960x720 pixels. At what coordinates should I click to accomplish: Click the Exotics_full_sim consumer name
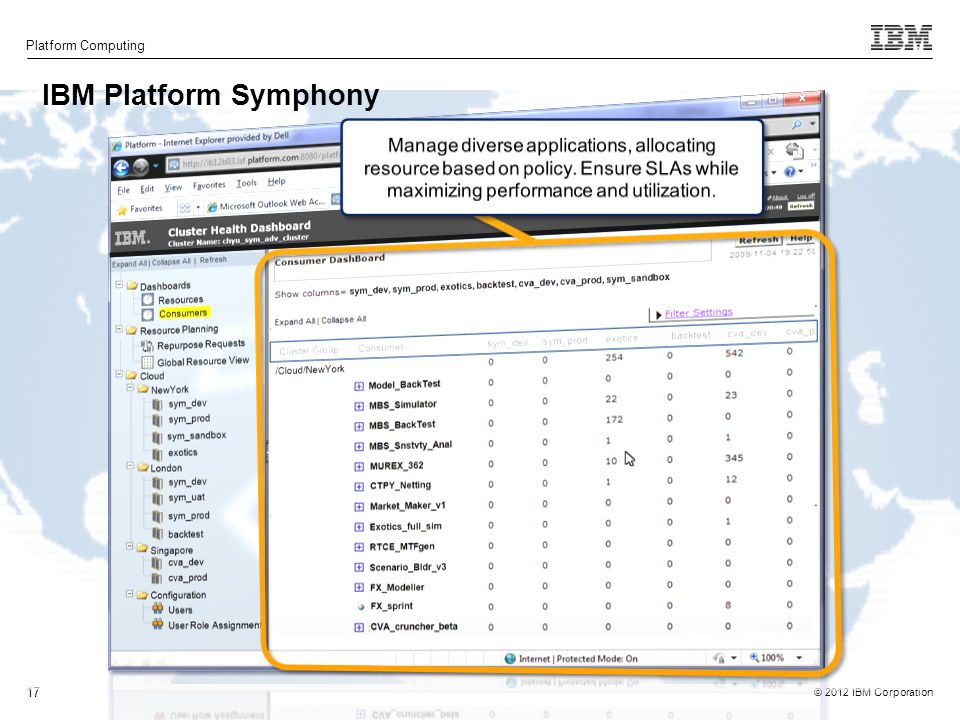click(405, 527)
